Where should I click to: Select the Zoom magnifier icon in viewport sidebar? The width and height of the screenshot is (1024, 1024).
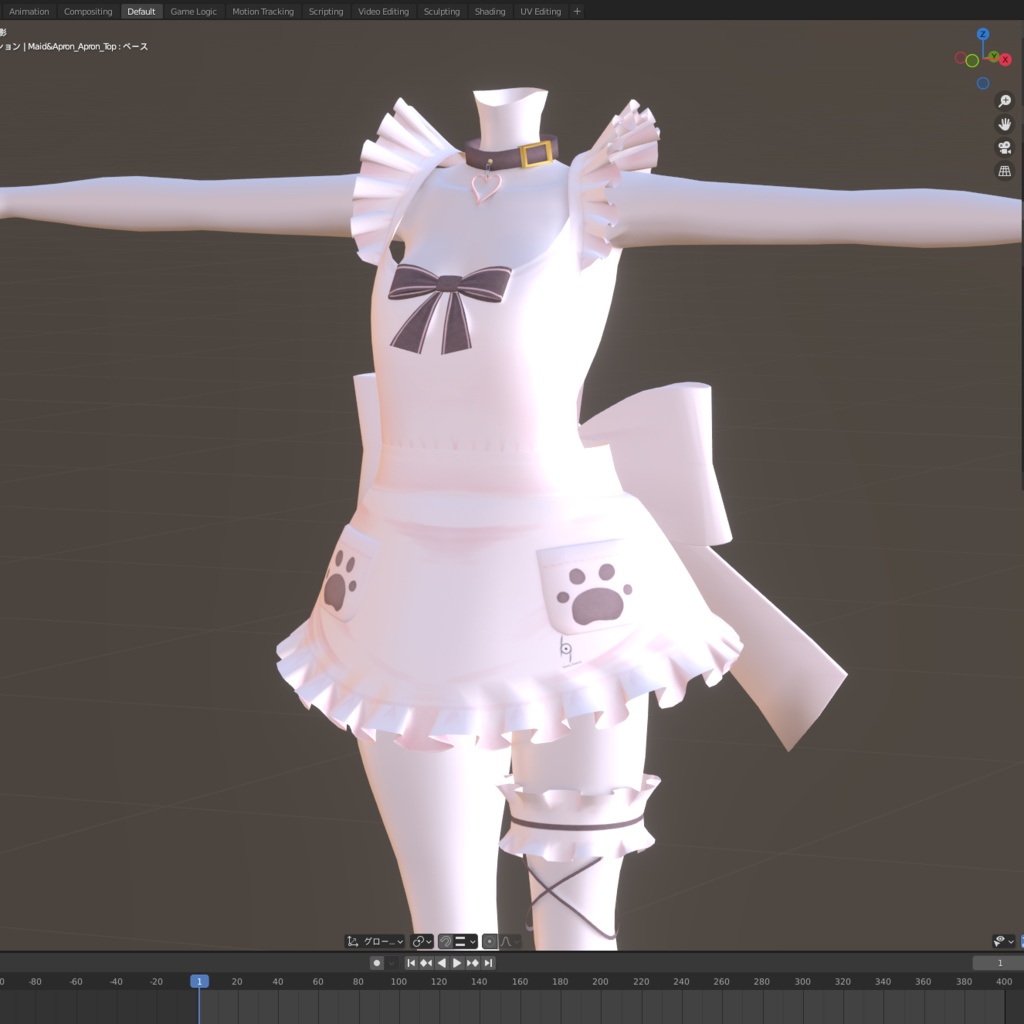coord(1005,101)
